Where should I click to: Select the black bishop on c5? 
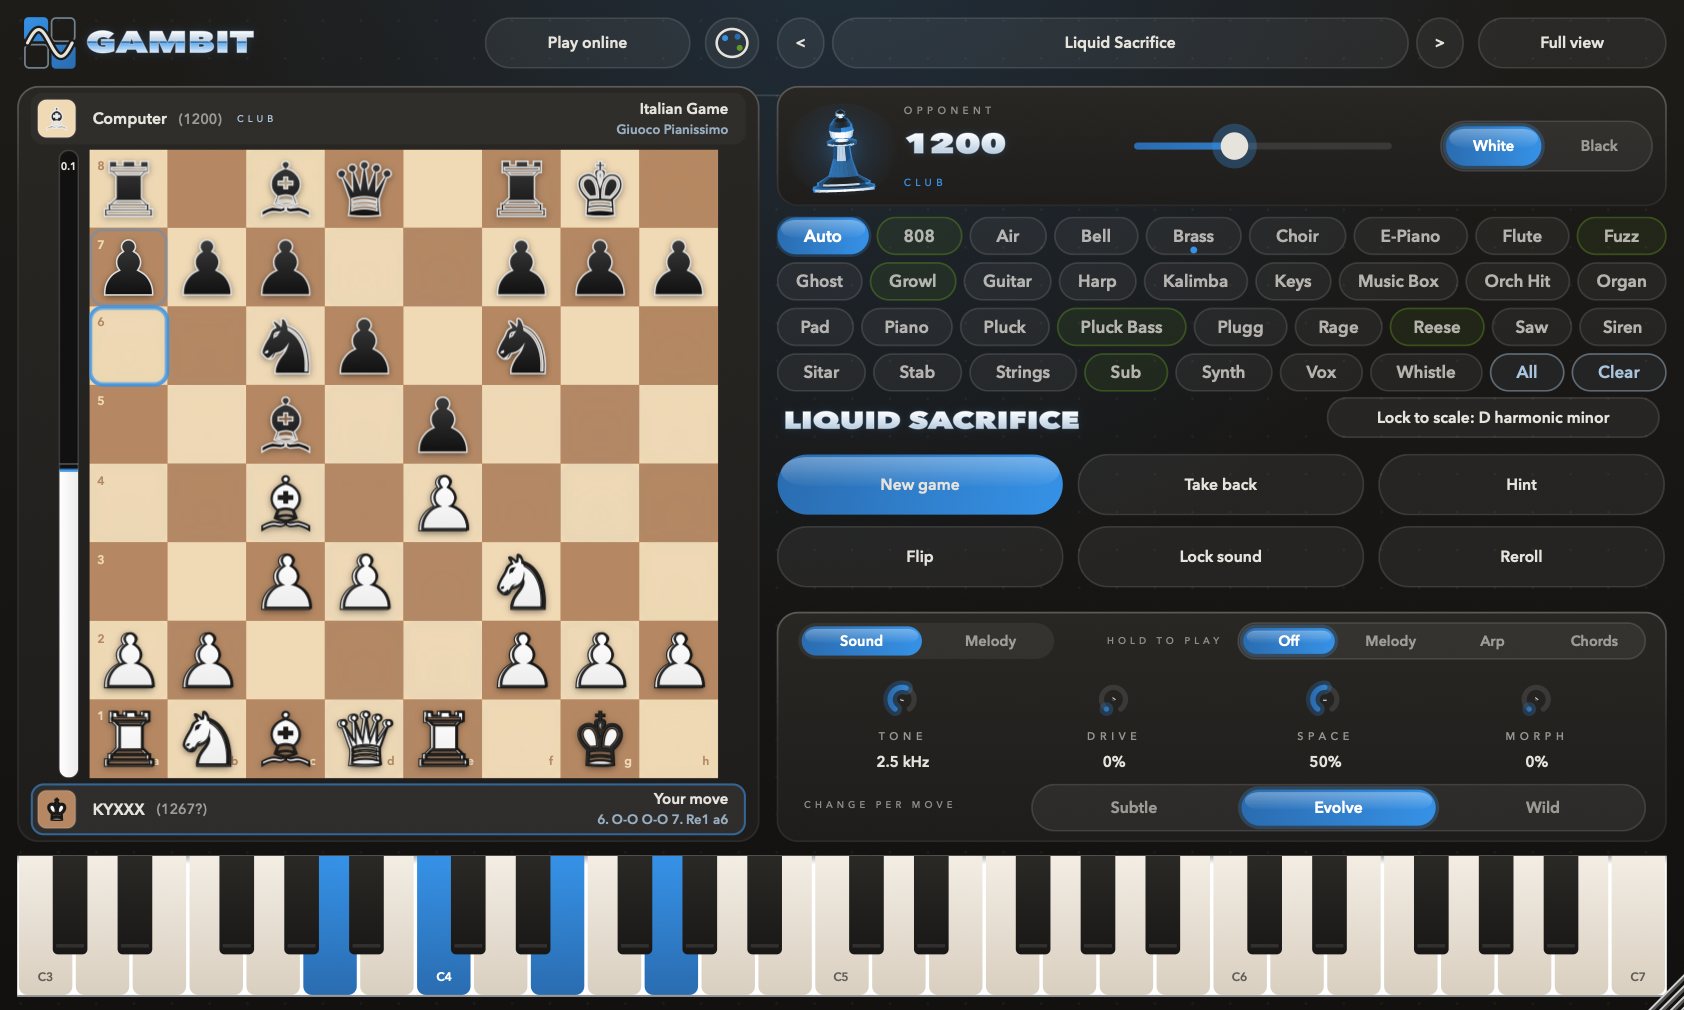286,424
